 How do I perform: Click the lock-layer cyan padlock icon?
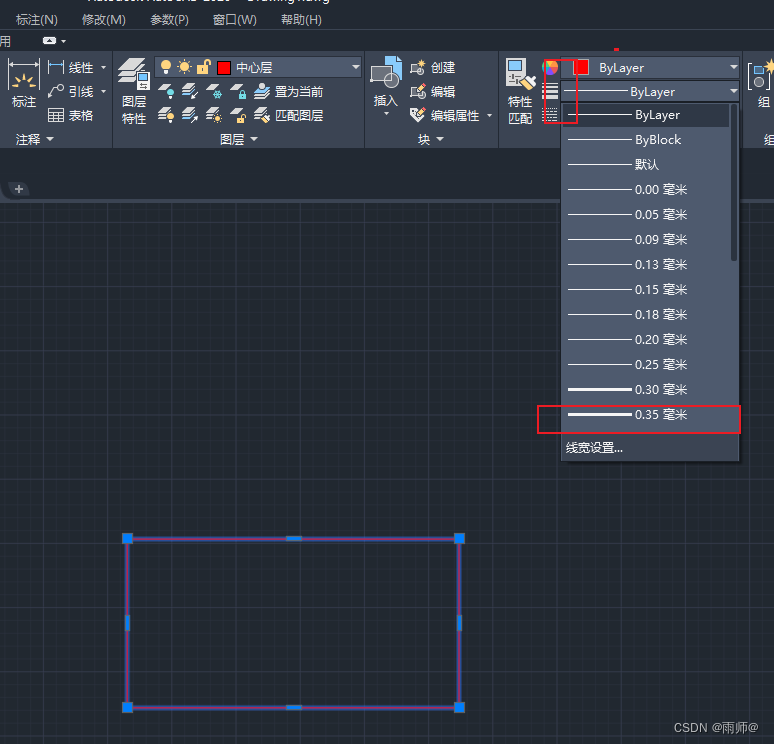coord(238,91)
